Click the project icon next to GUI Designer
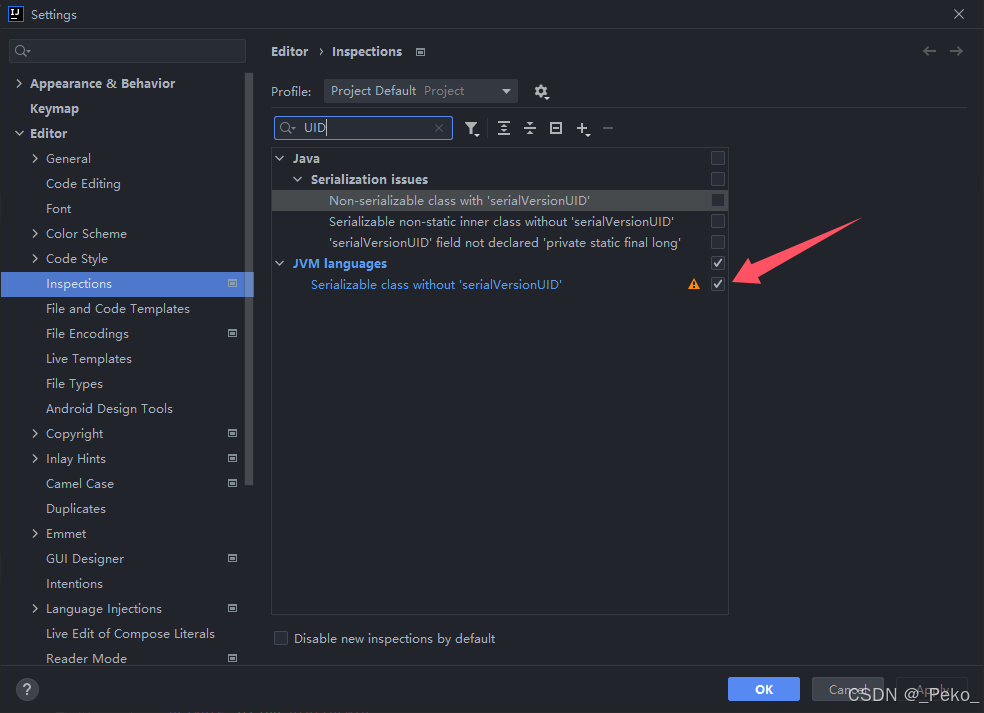The height and width of the screenshot is (713, 984). [x=232, y=558]
